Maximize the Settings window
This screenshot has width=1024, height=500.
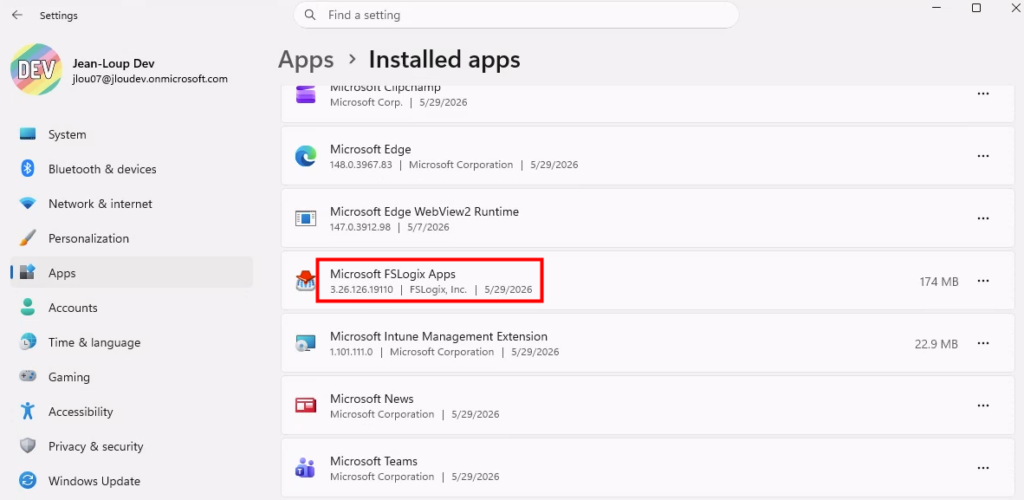(976, 8)
